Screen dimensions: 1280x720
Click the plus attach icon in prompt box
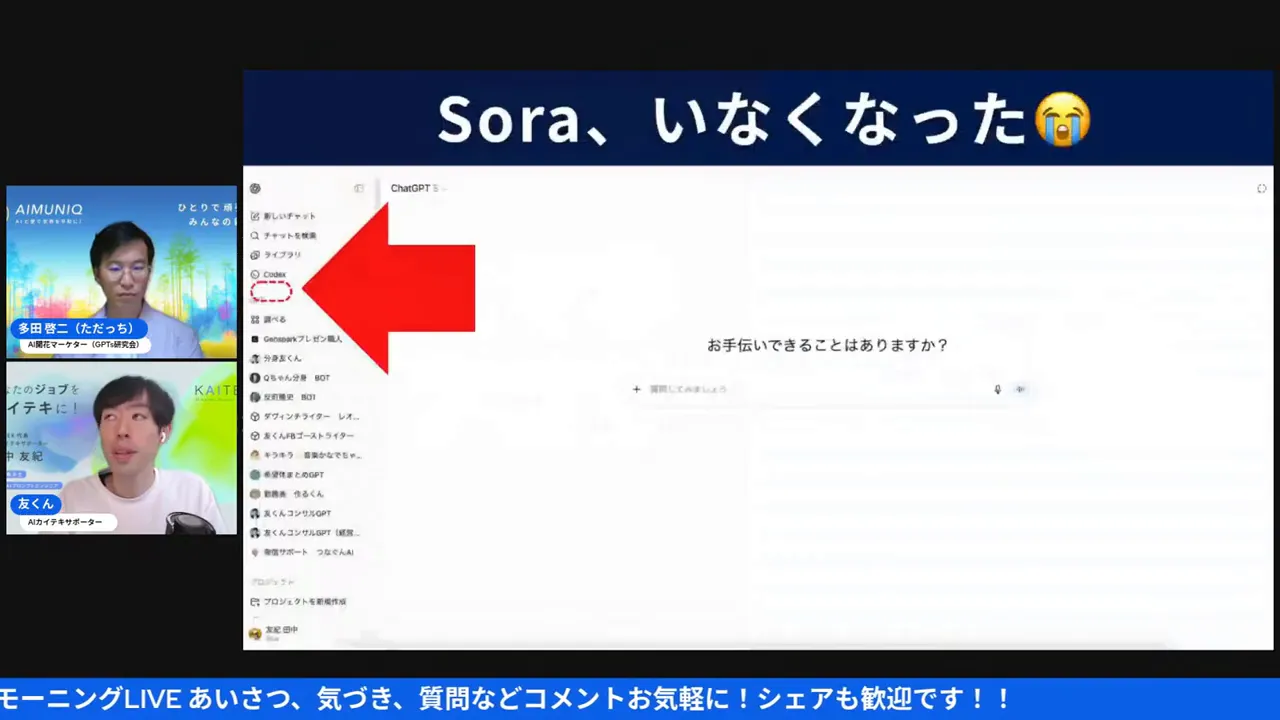pos(636,389)
